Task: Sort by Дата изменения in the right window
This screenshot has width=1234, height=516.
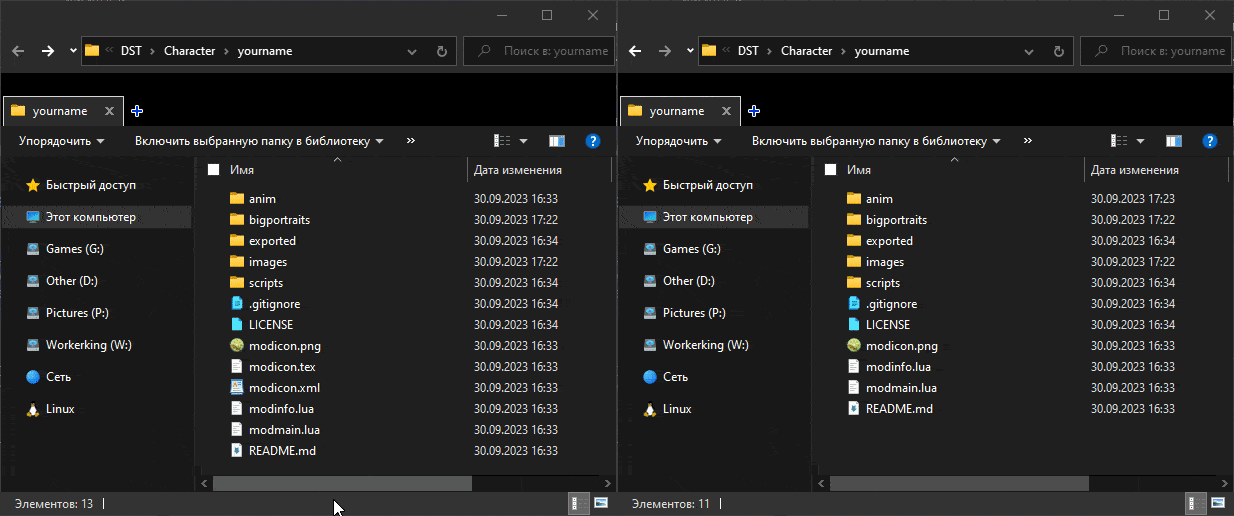Action: click(x=1134, y=170)
